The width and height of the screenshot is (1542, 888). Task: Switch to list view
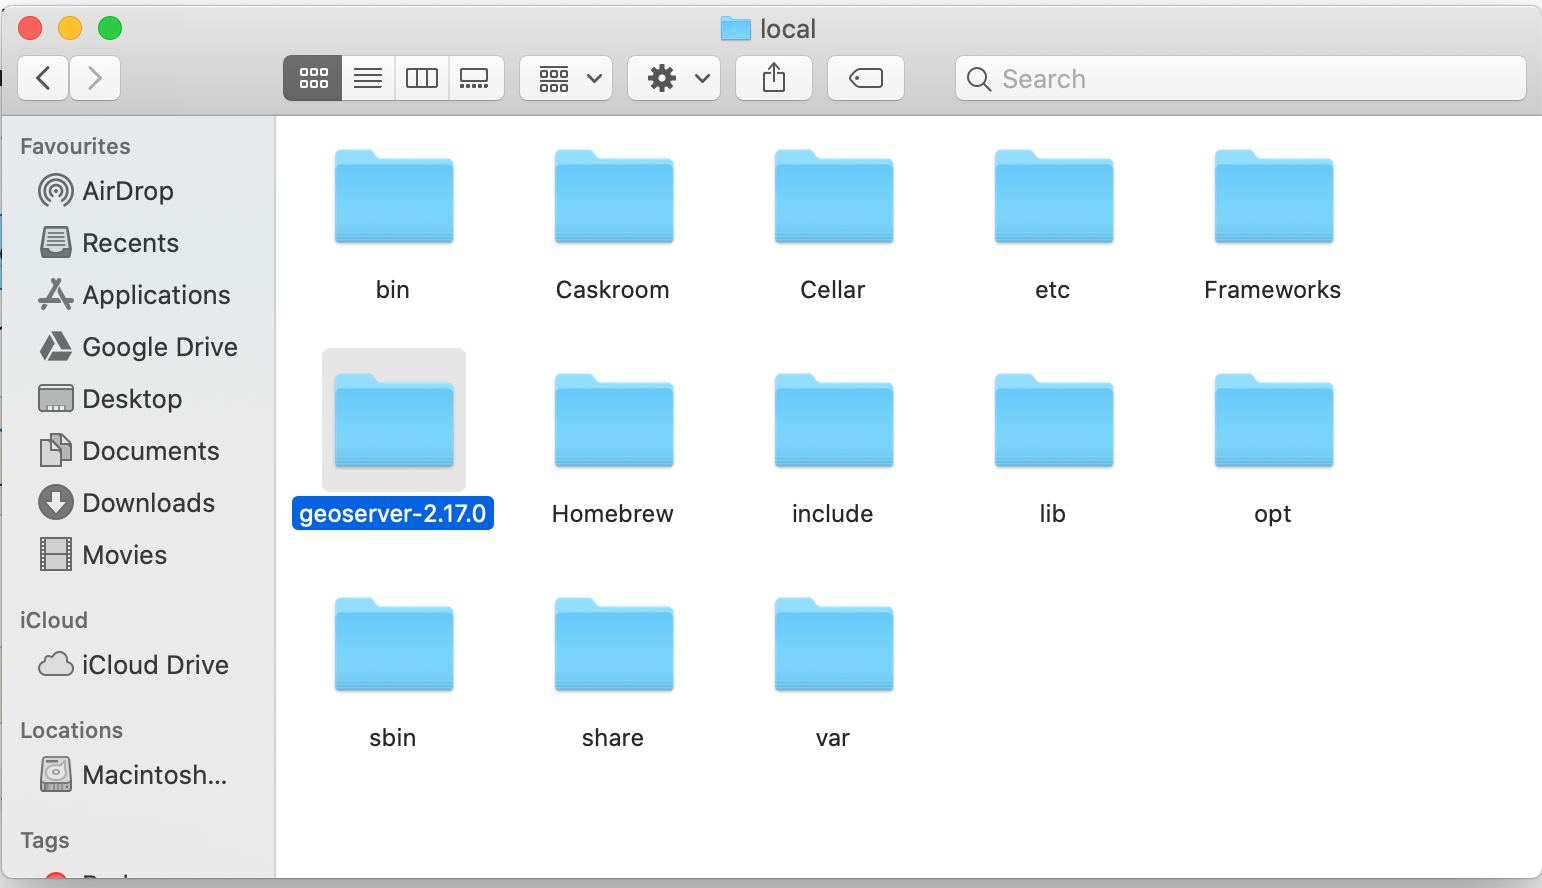368,78
